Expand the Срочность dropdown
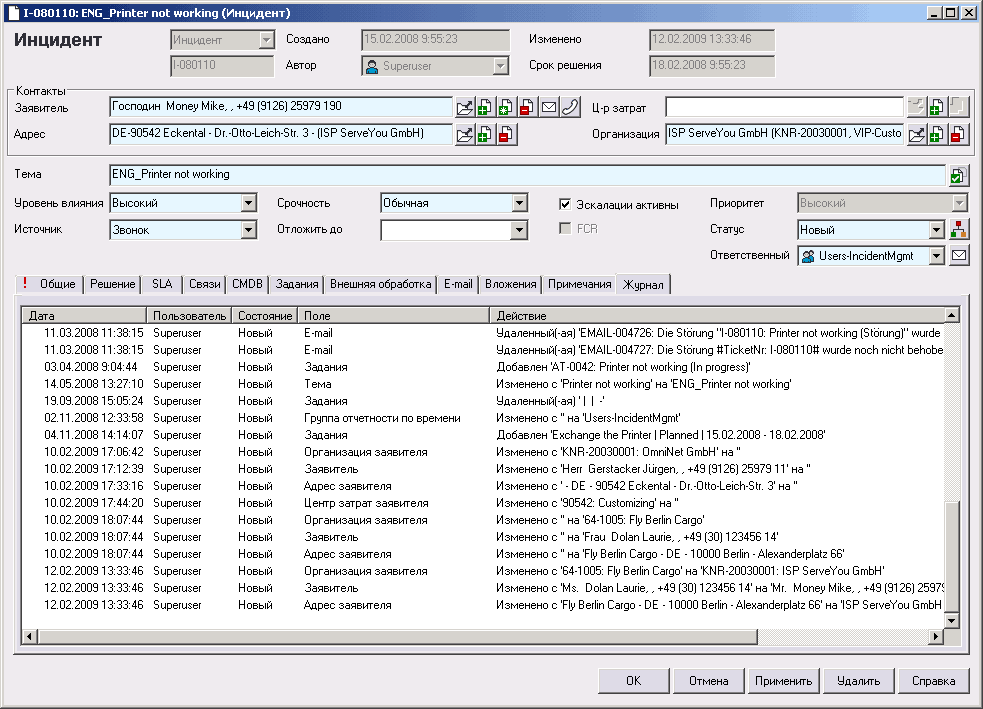This screenshot has height=709, width=983. click(519, 203)
